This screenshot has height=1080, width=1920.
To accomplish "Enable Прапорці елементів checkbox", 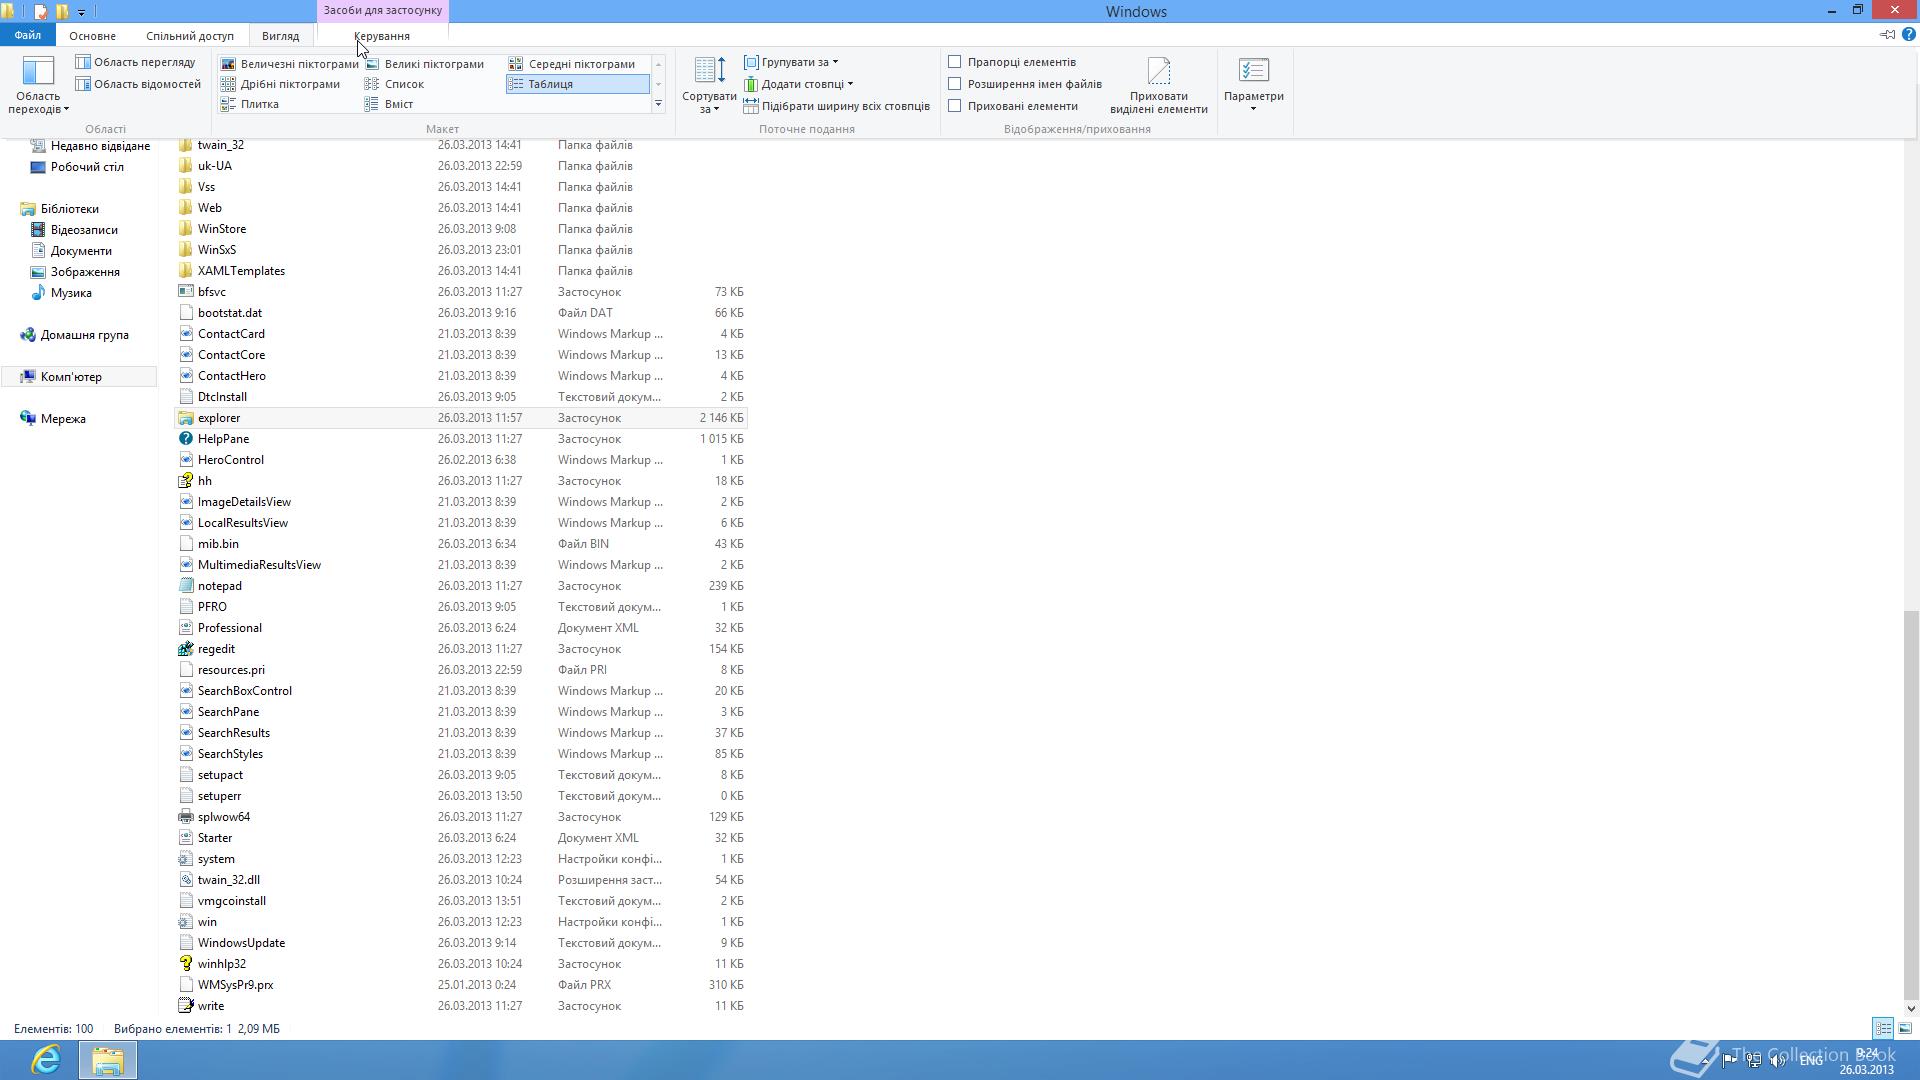I will (955, 62).
